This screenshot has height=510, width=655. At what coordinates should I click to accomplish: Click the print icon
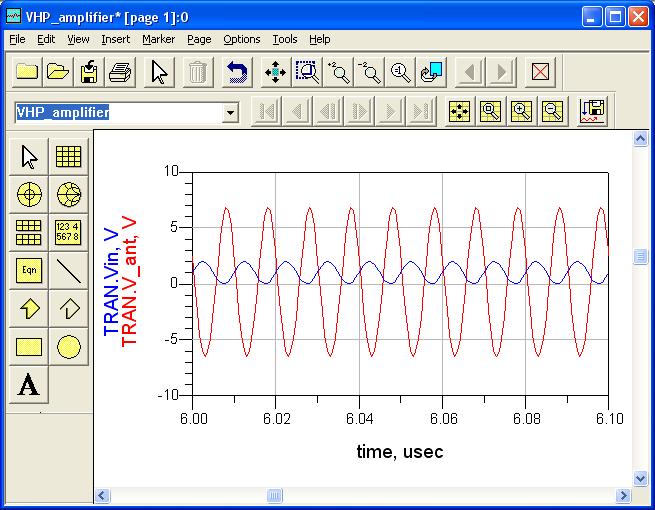click(120, 72)
